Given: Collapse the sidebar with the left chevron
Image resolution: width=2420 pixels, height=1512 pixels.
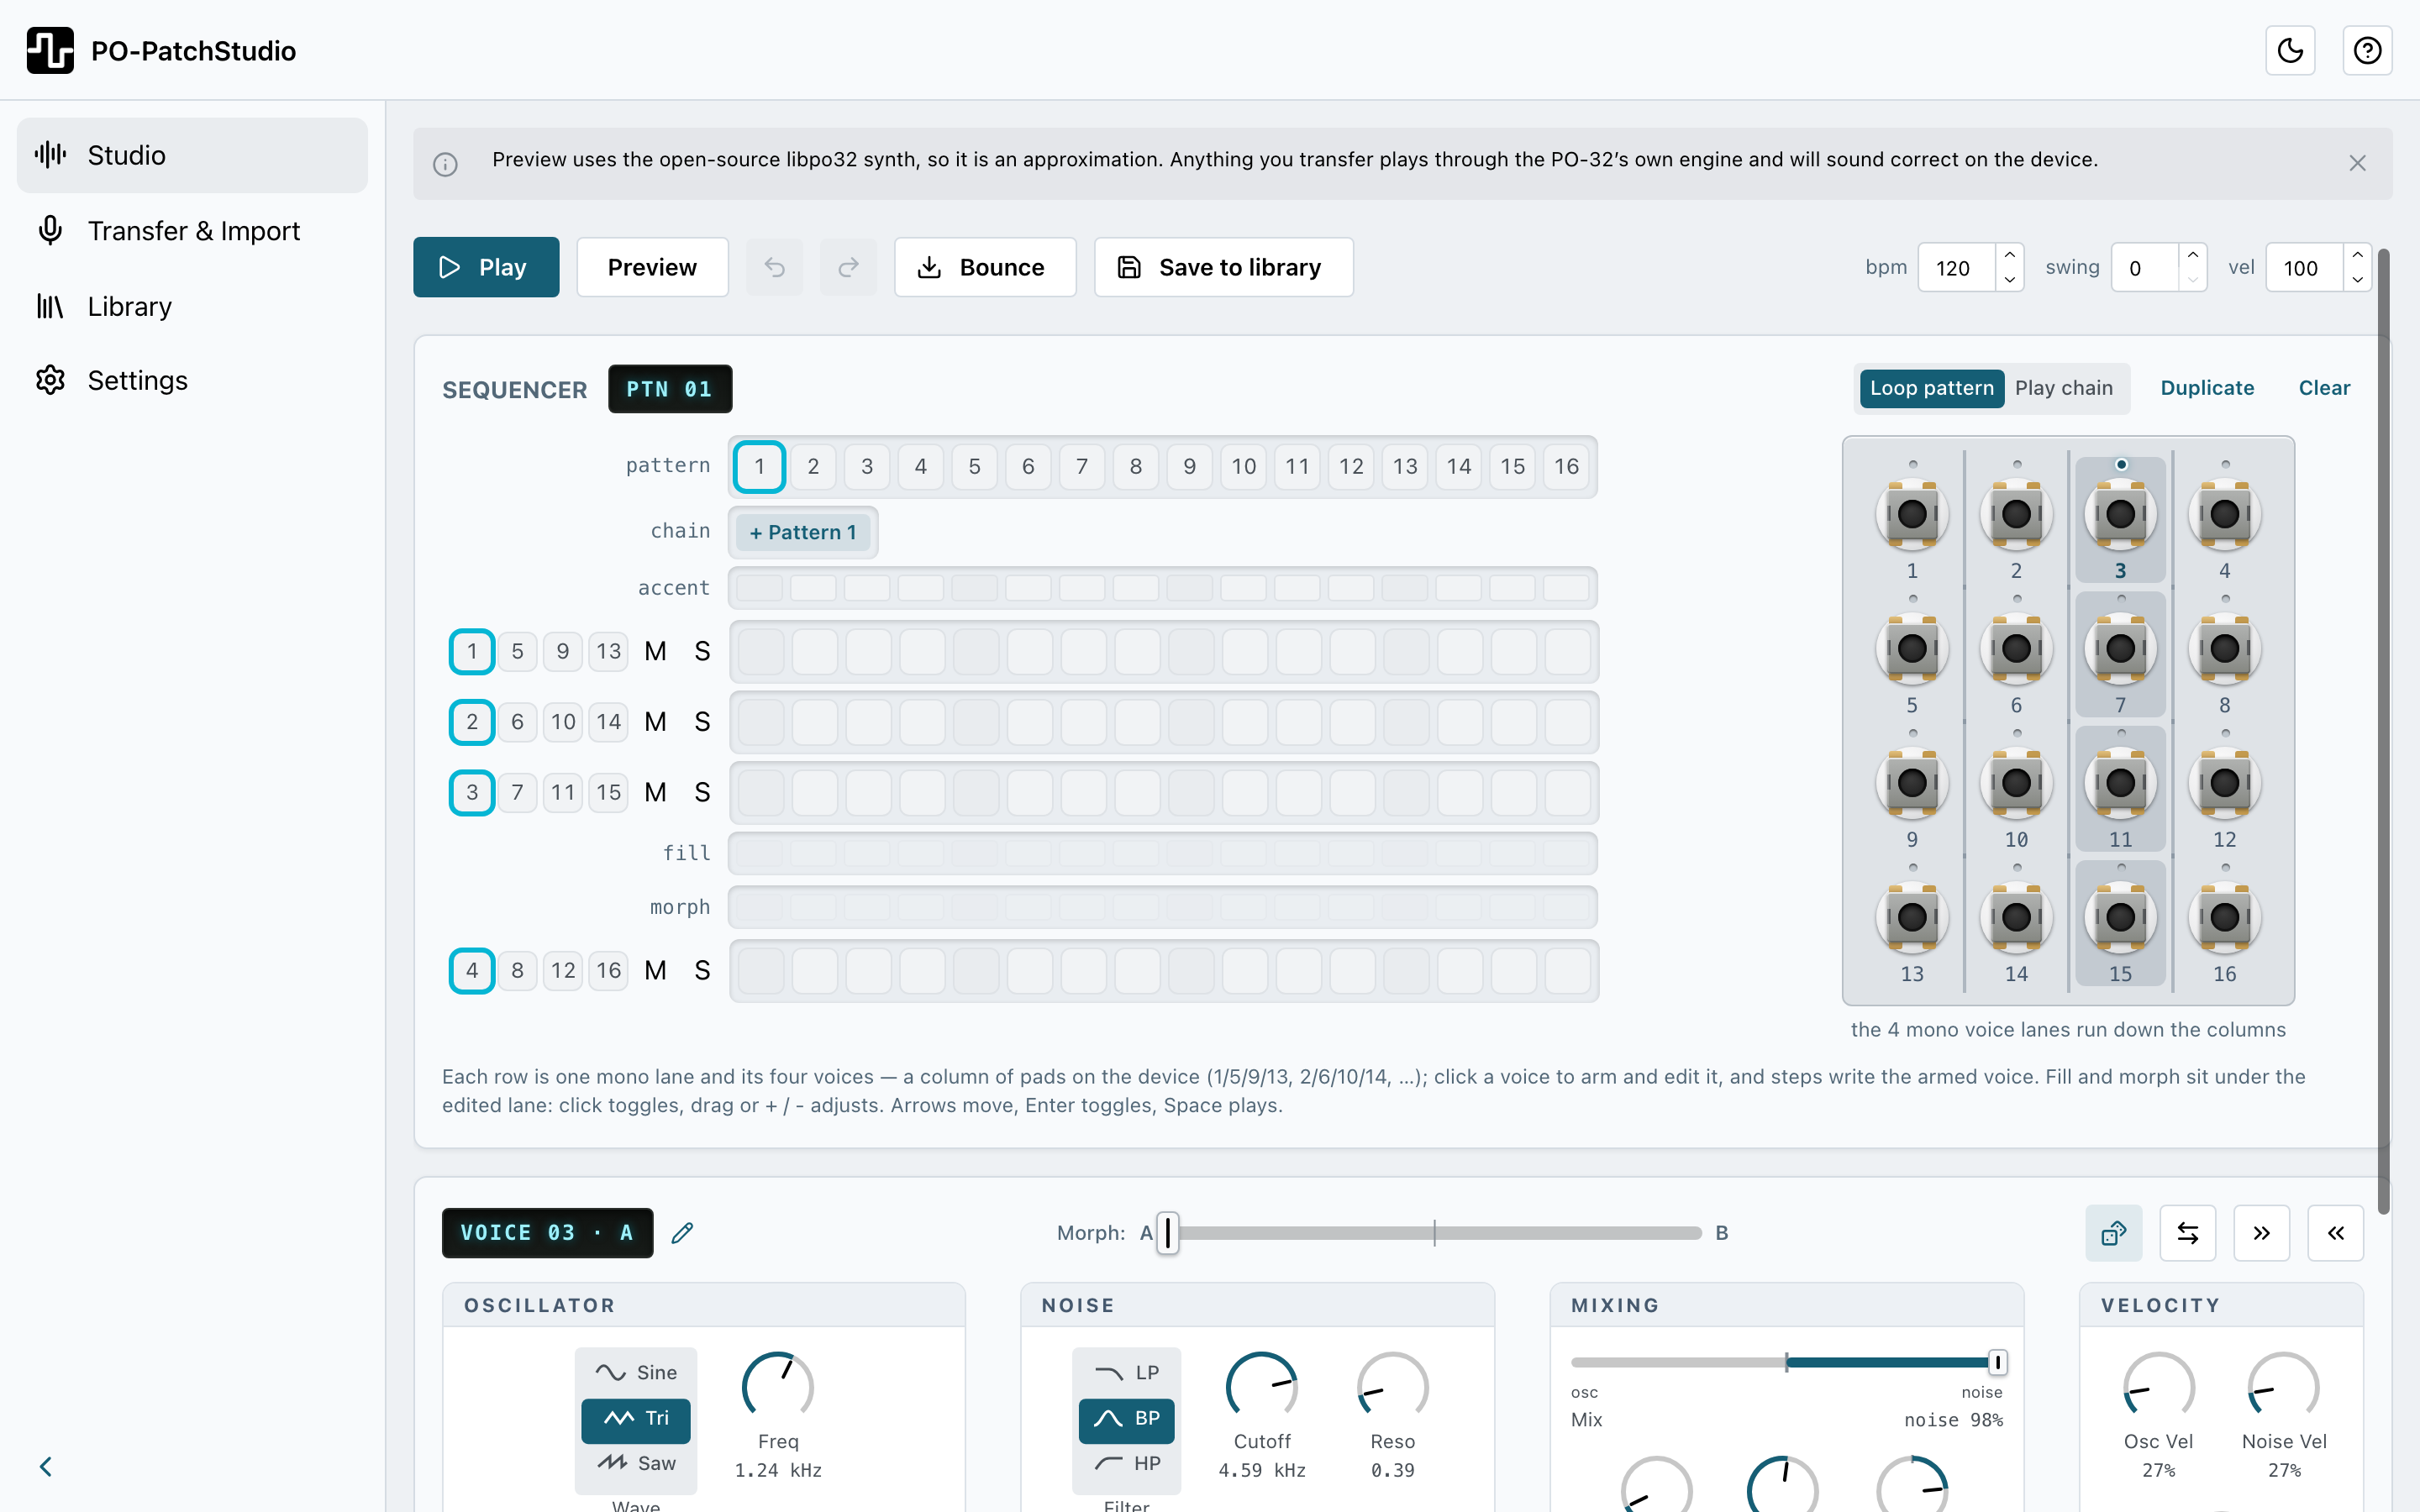Looking at the screenshot, I should pyautogui.click(x=46, y=1466).
